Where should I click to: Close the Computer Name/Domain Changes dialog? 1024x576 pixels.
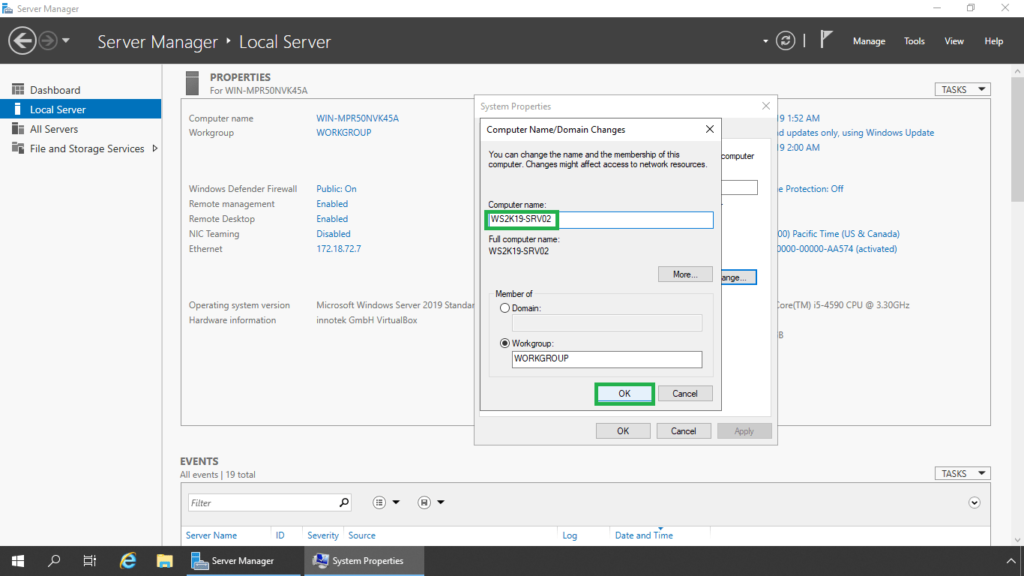click(x=709, y=129)
